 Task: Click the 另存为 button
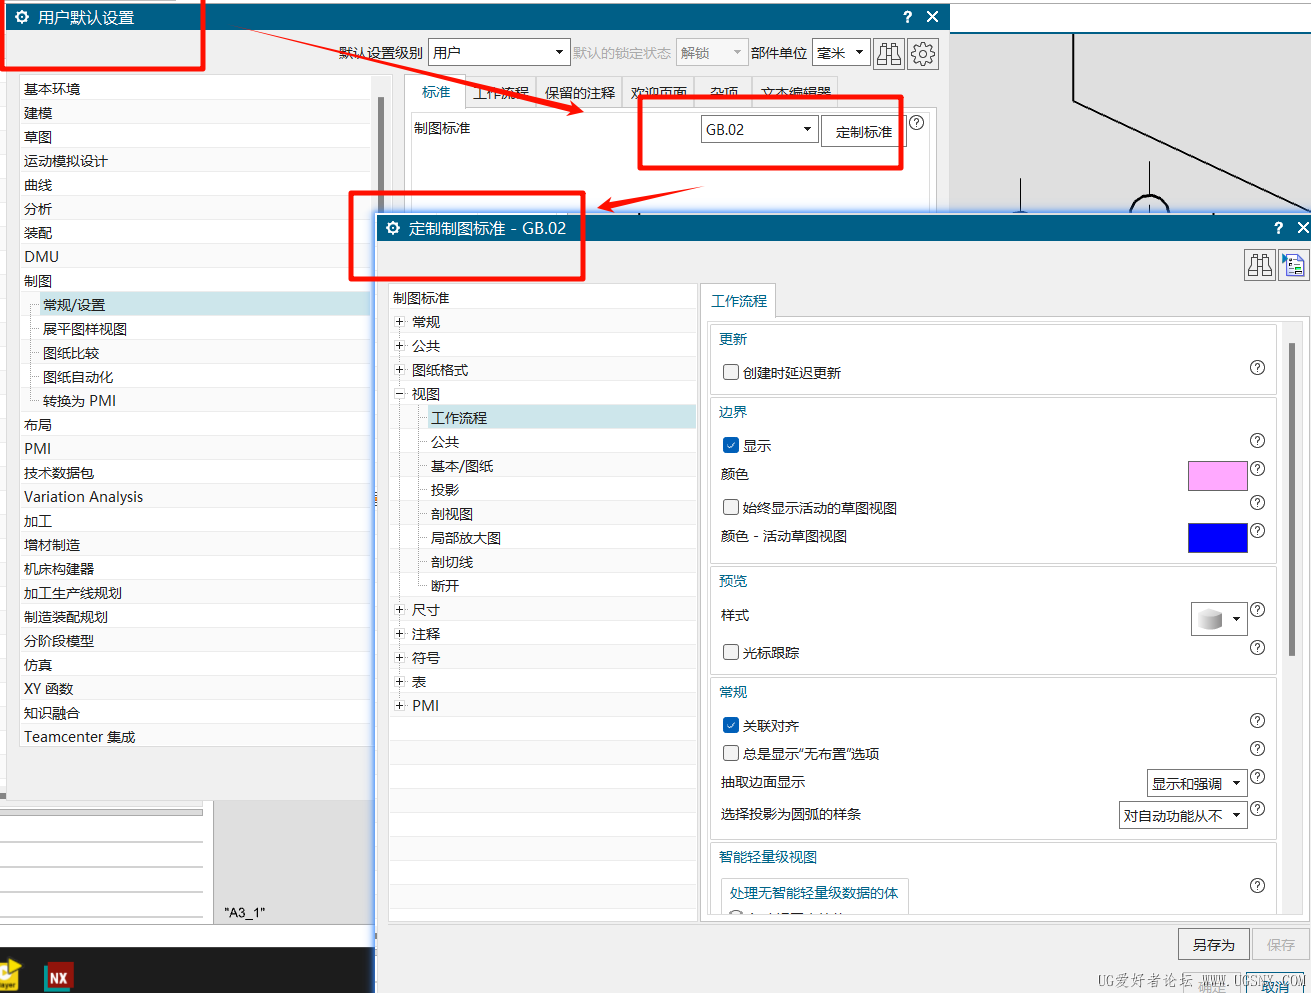click(x=1213, y=944)
